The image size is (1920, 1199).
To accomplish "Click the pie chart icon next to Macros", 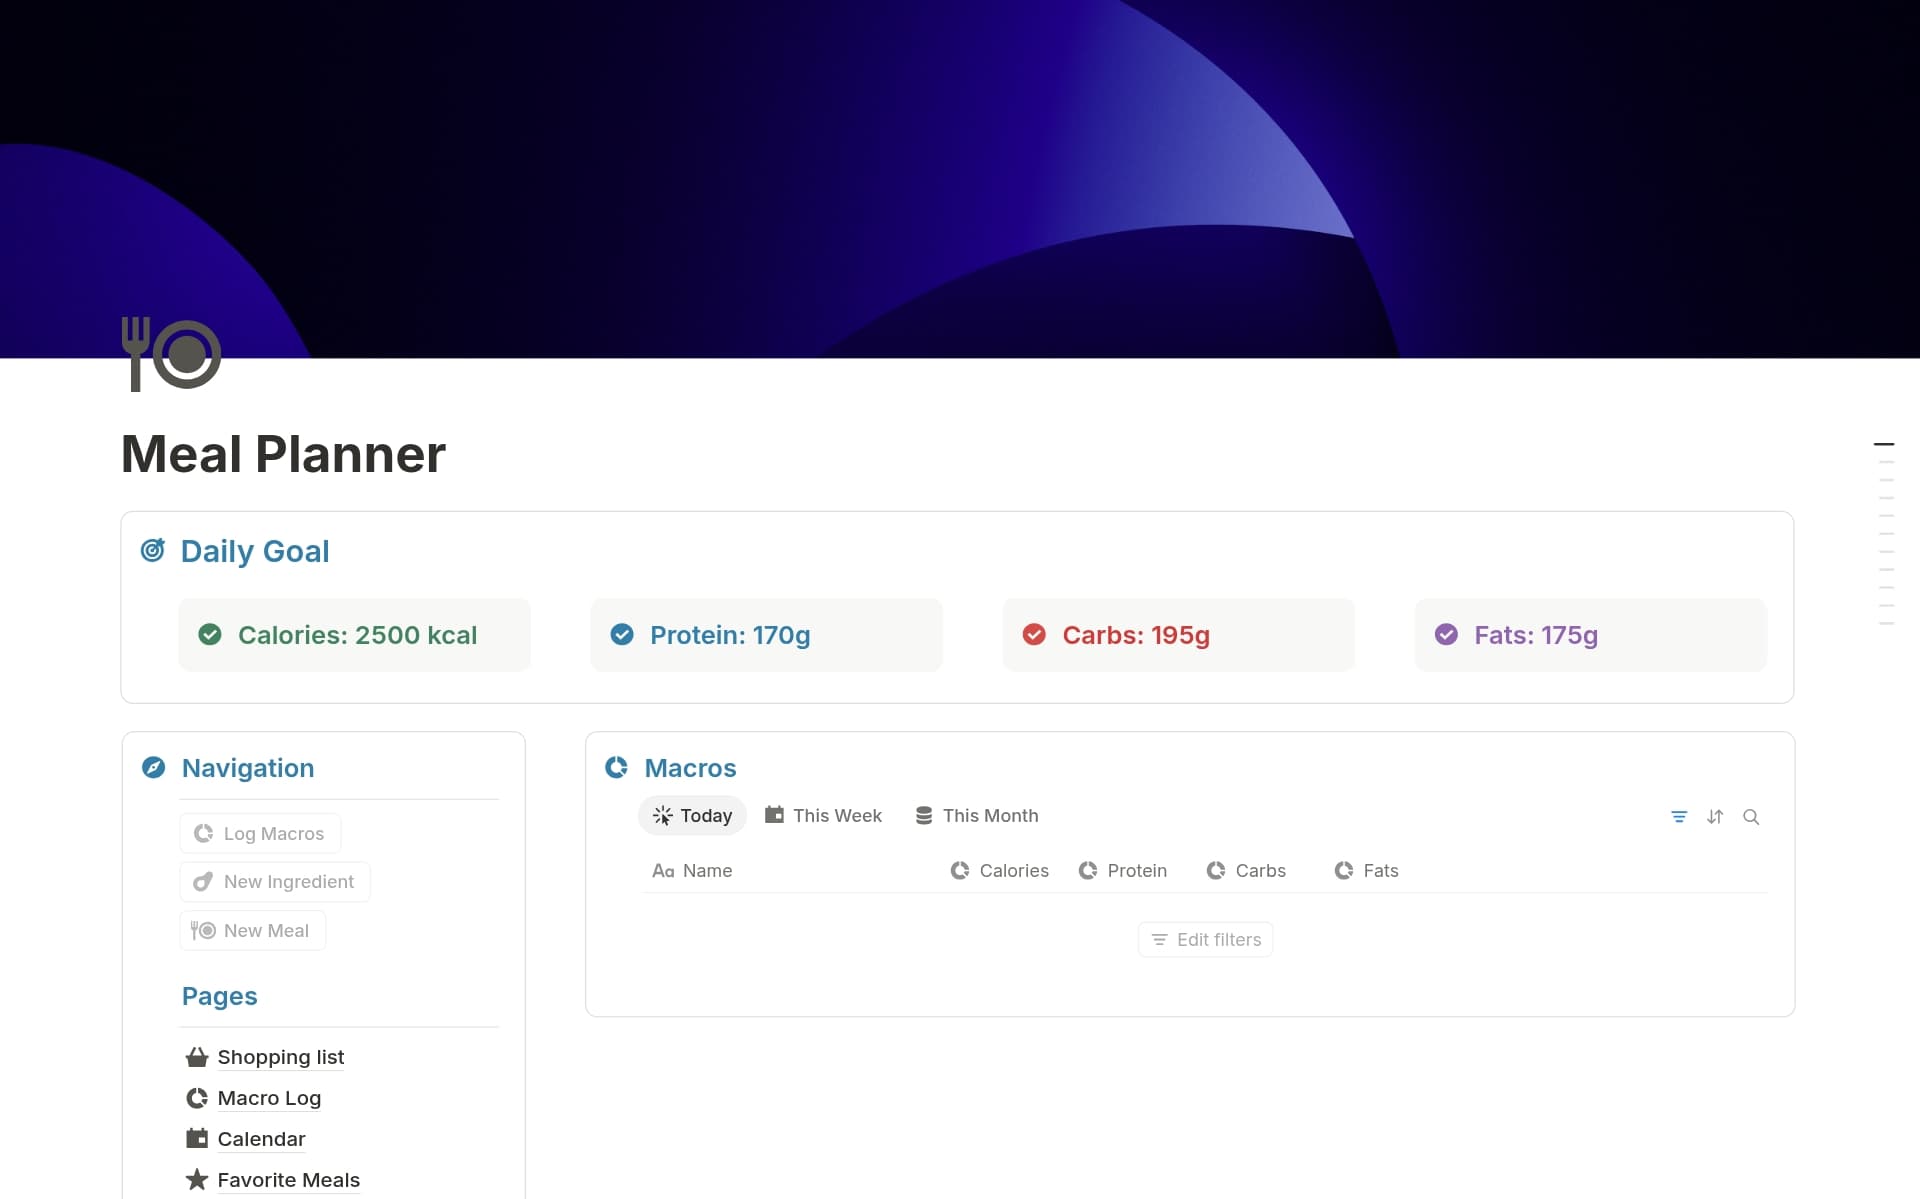I will [617, 768].
